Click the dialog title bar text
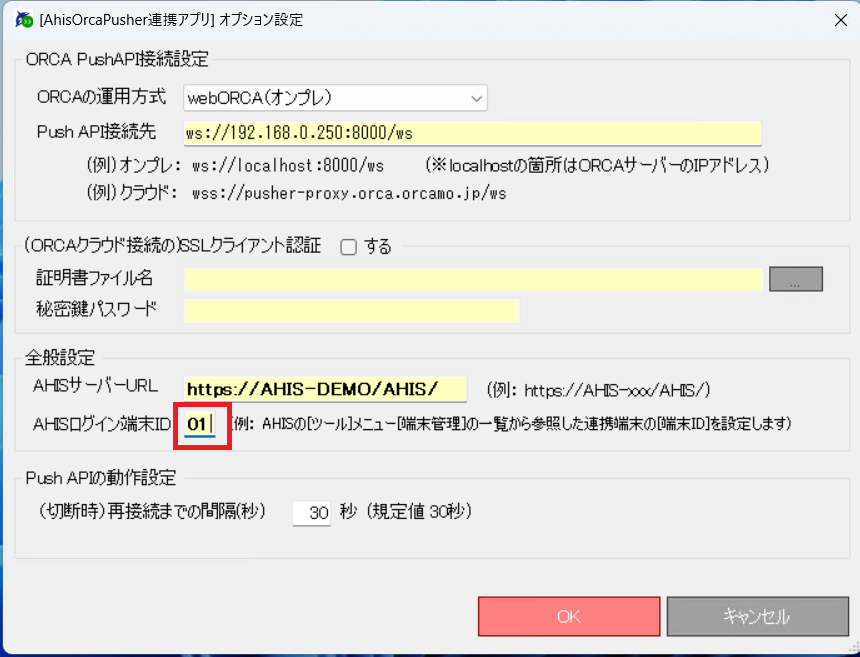The height and width of the screenshot is (657, 860). (170, 19)
